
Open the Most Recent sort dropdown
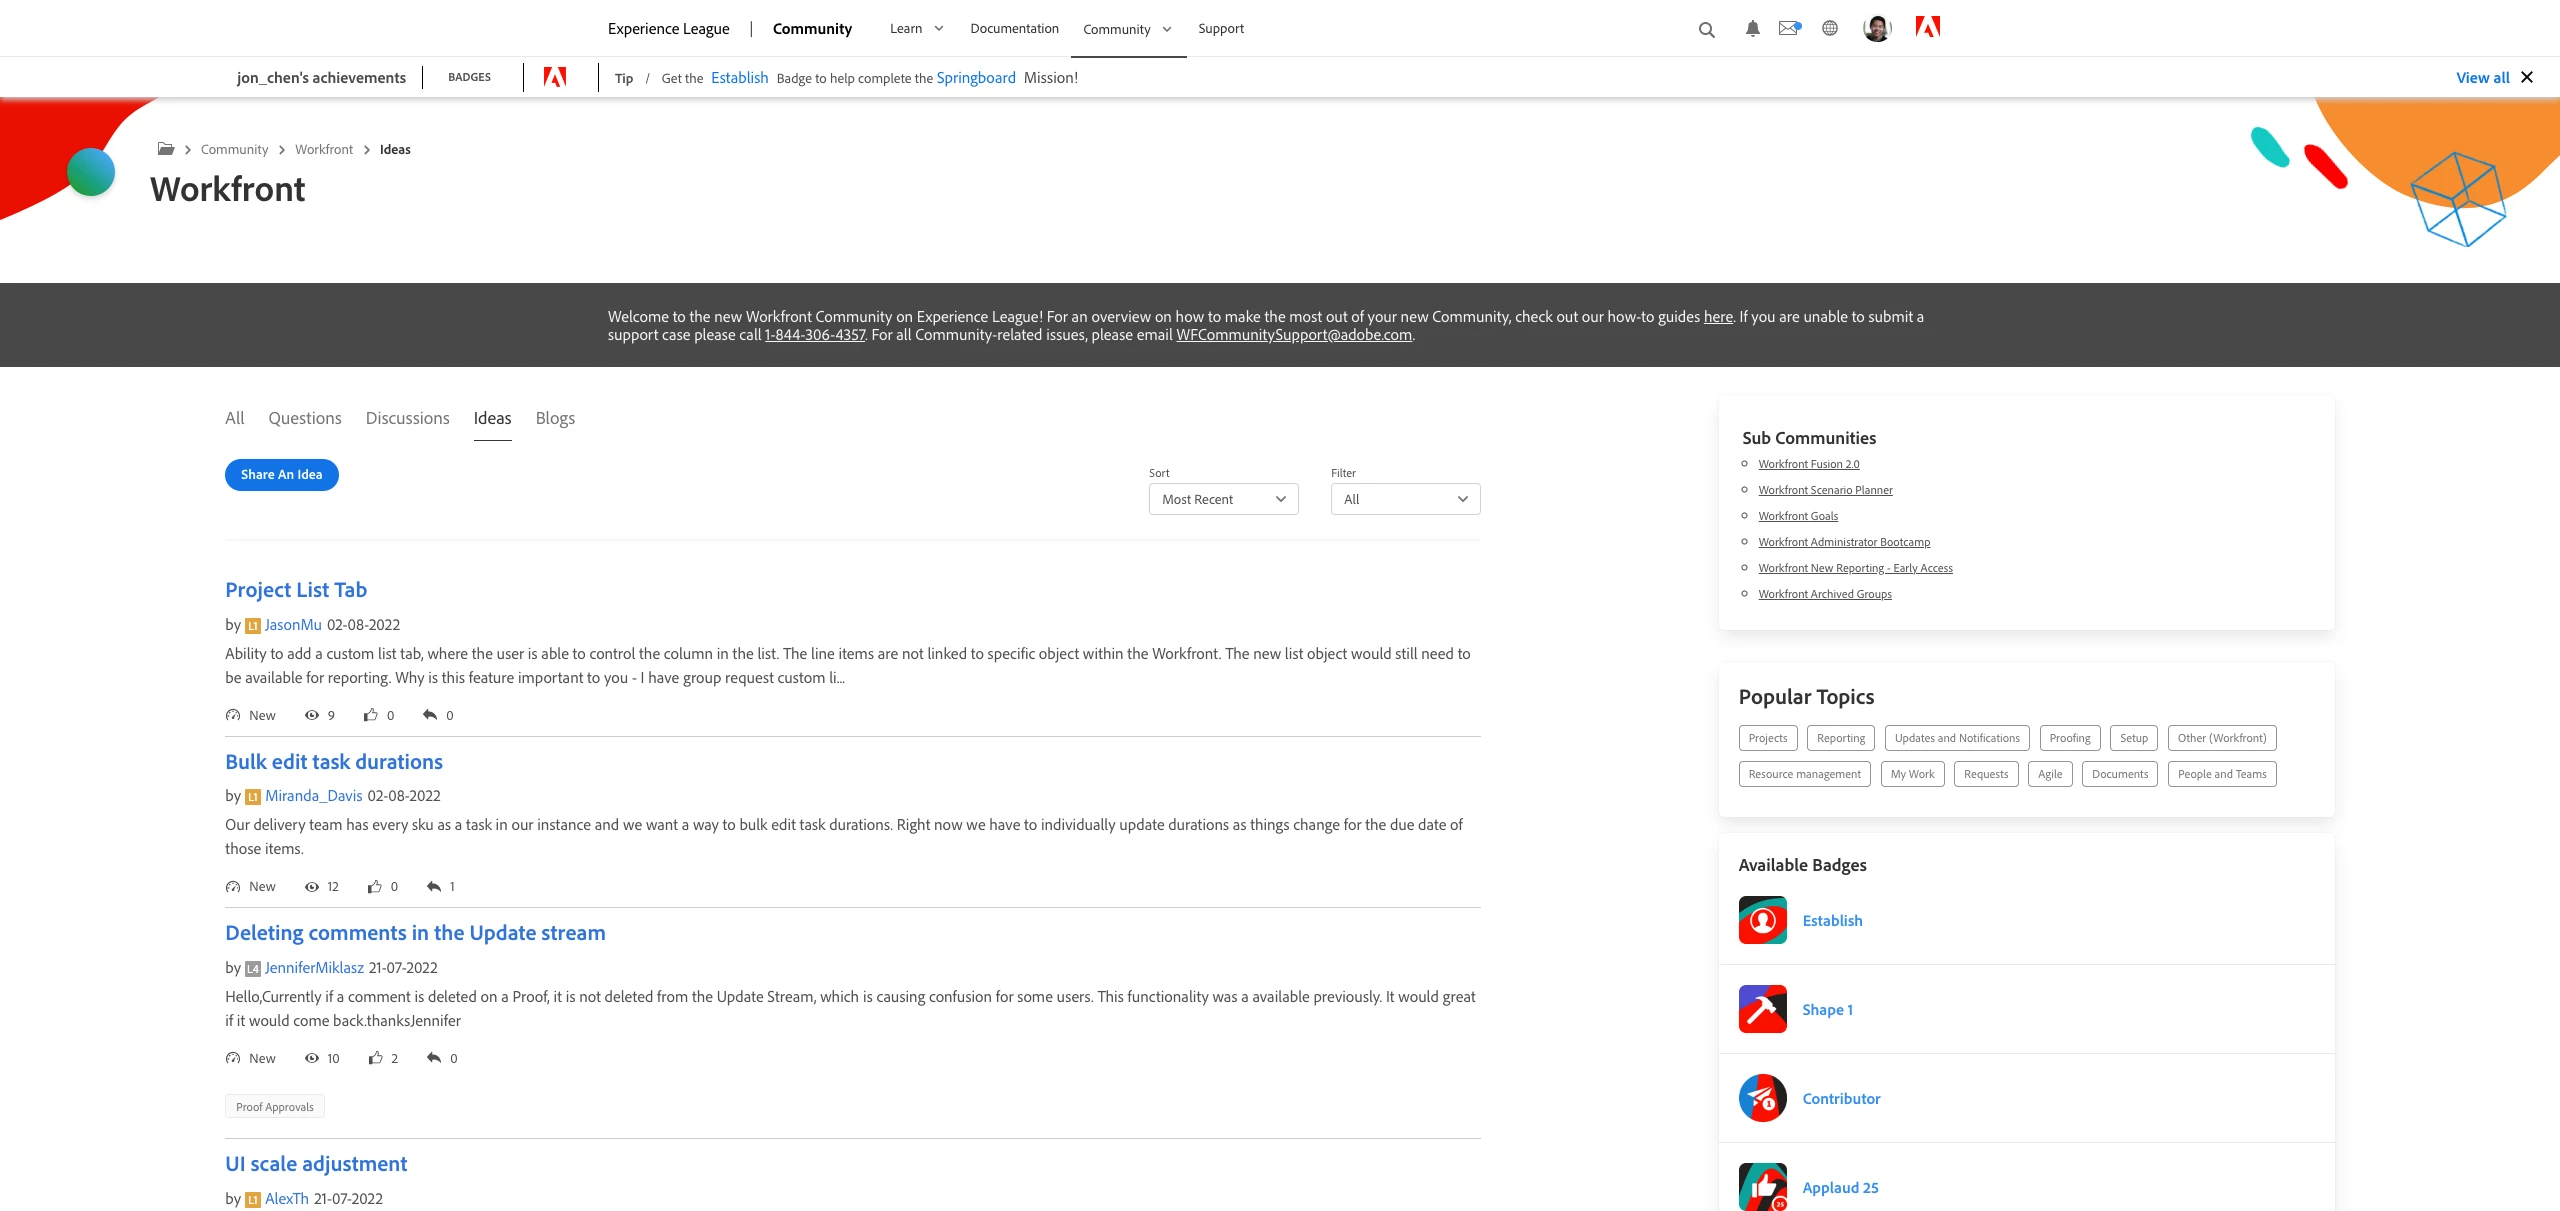(x=1223, y=499)
